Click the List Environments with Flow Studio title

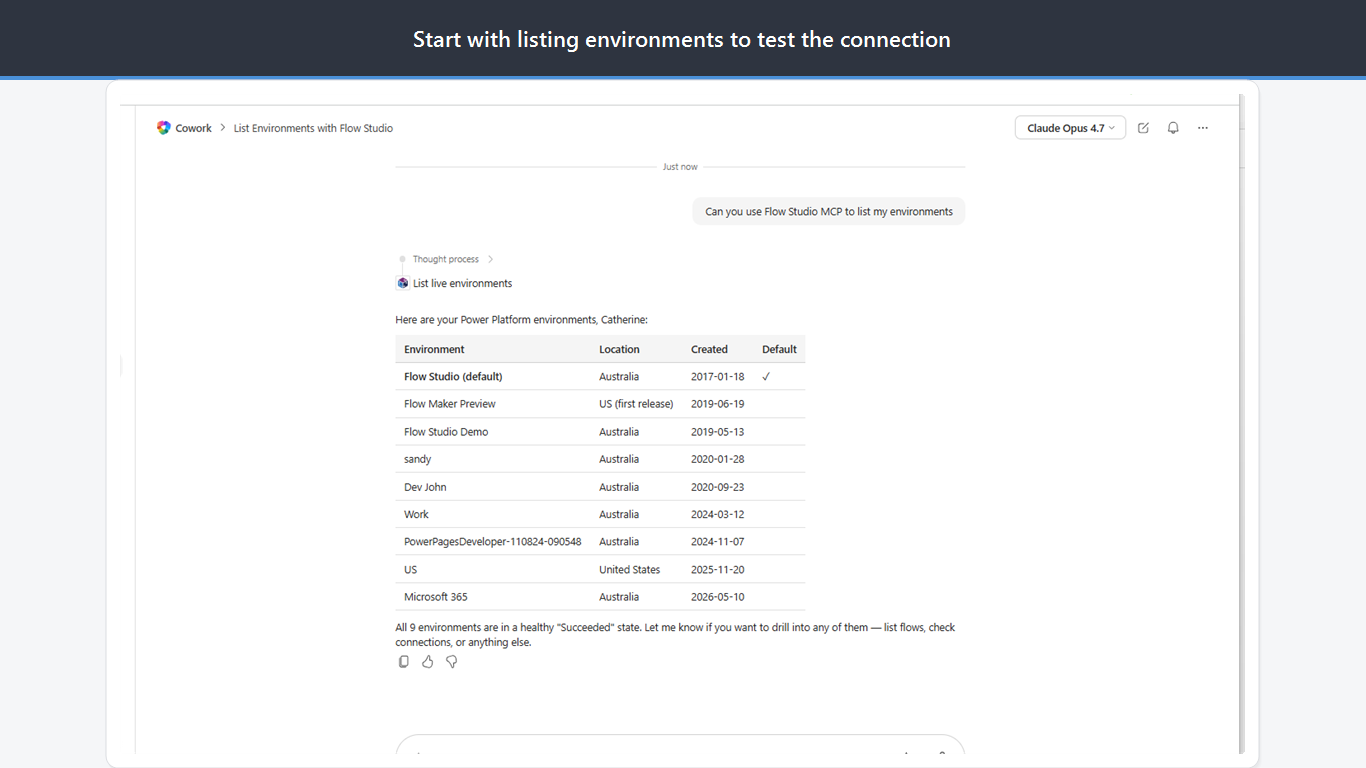click(x=313, y=128)
